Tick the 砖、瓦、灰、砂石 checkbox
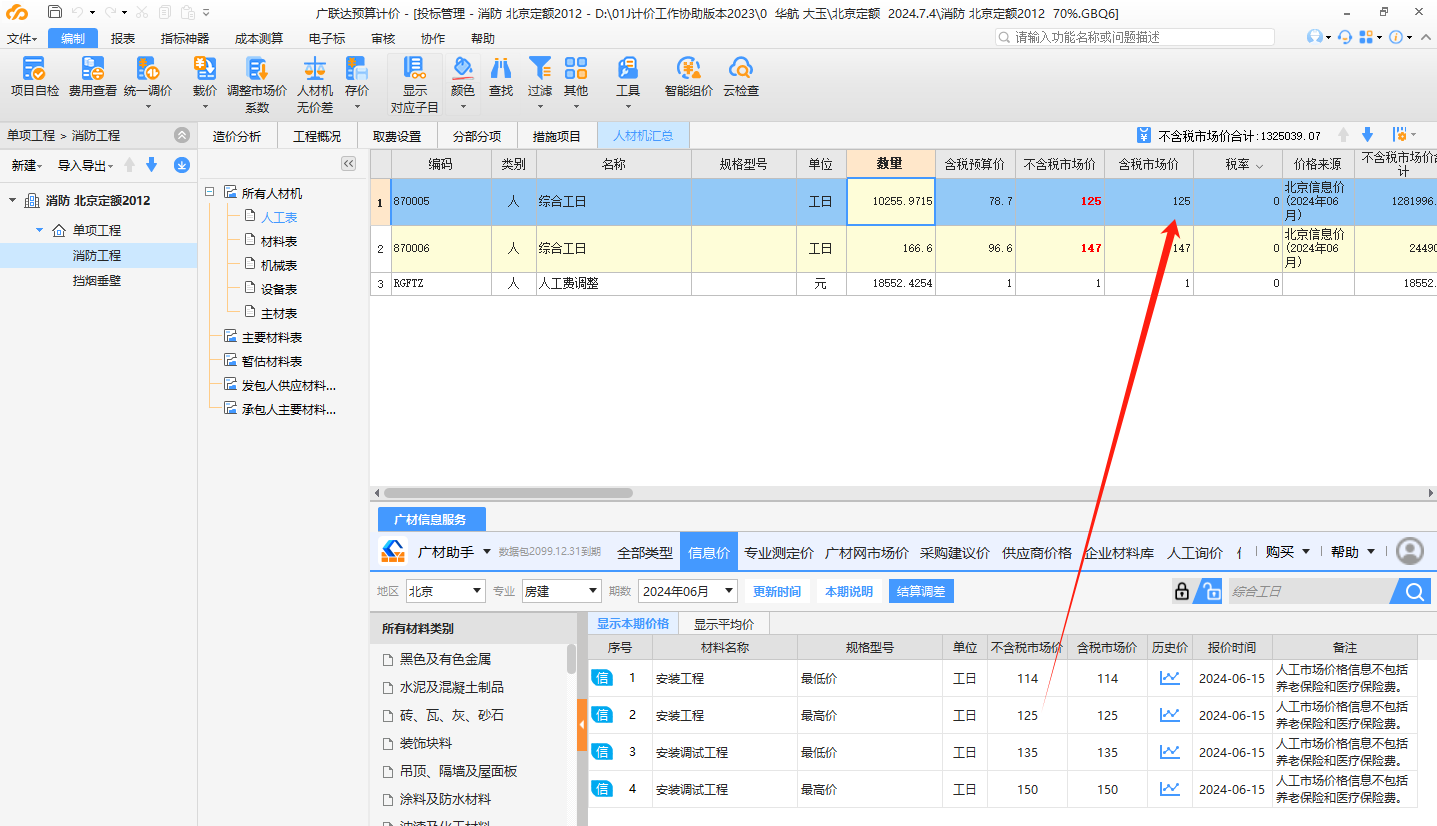 tap(388, 716)
